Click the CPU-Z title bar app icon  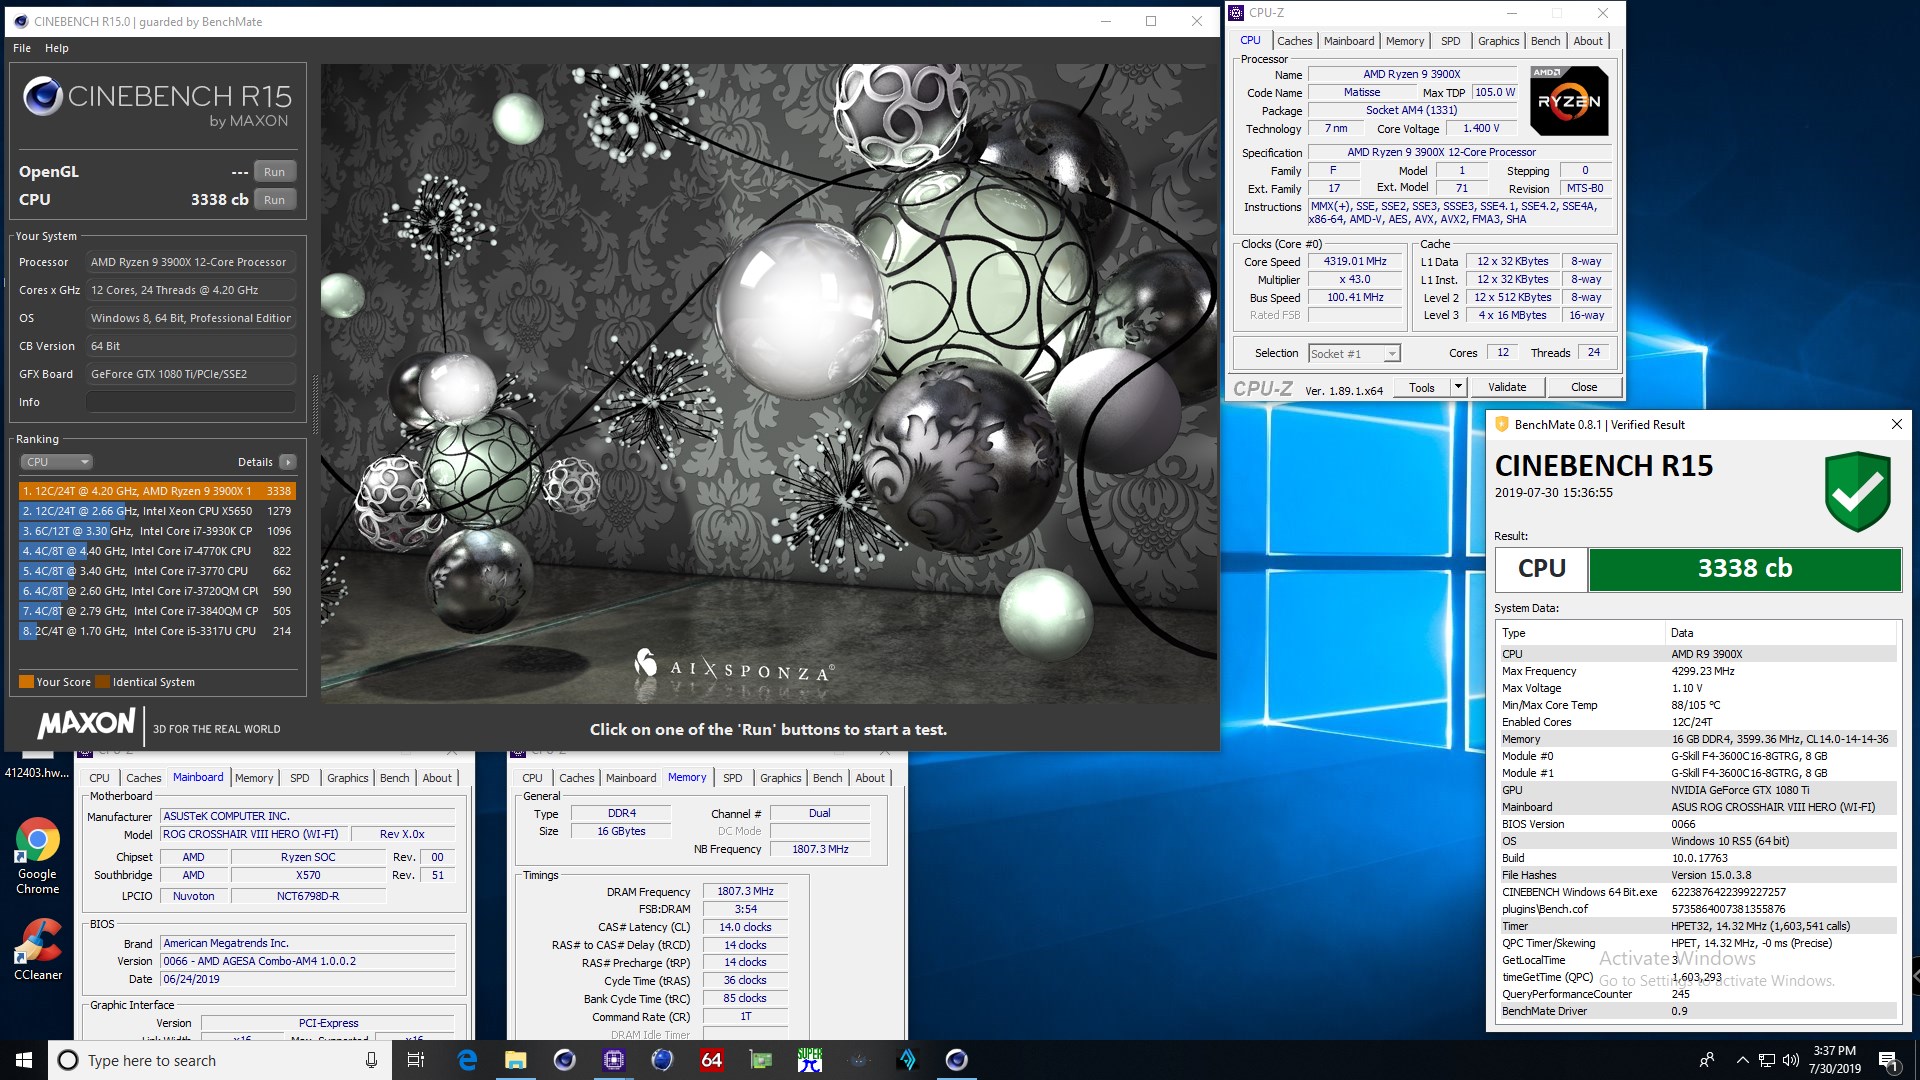1236,13
